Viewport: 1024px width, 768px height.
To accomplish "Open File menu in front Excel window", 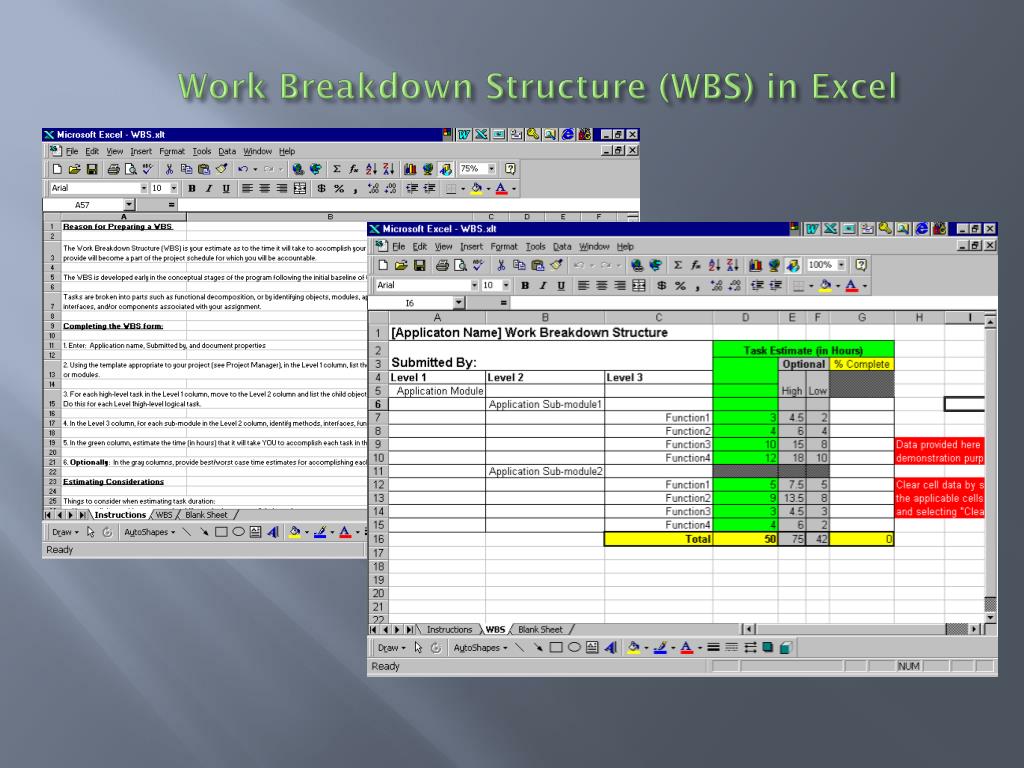I will (398, 247).
